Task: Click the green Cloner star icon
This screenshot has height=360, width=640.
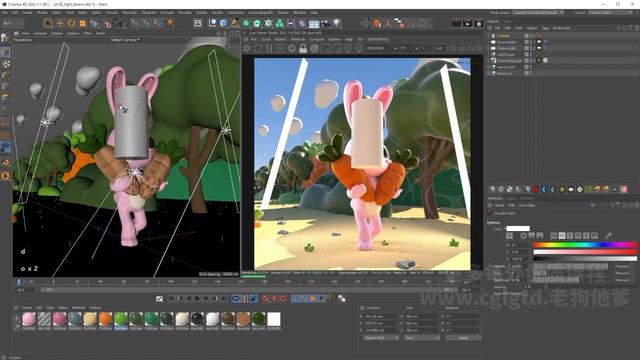Action: point(268,24)
